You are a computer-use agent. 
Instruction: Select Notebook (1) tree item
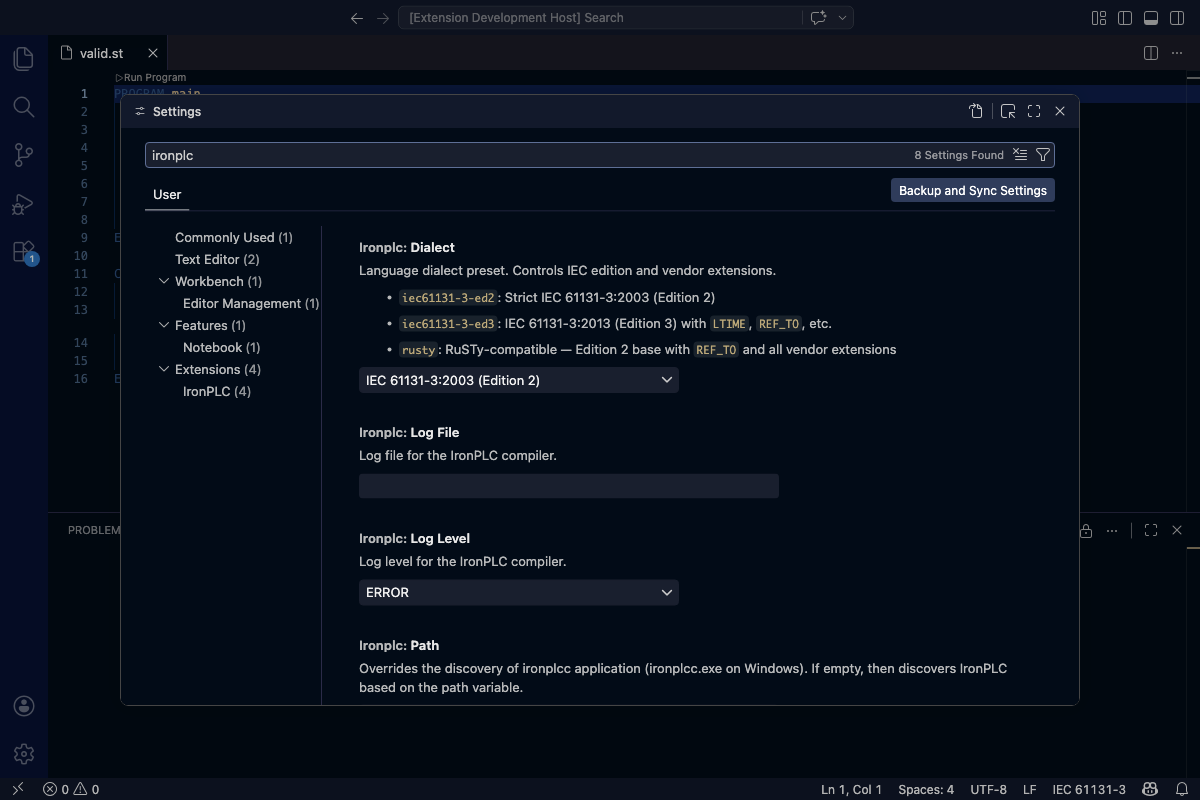click(221, 347)
